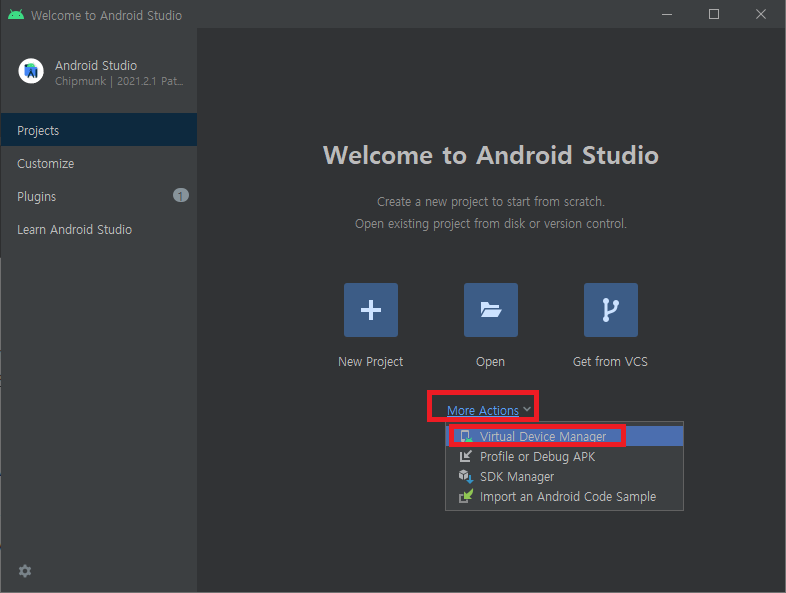The image size is (786, 593).
Task: Open the settings gear in the sidebar corner
Action: pos(25,570)
